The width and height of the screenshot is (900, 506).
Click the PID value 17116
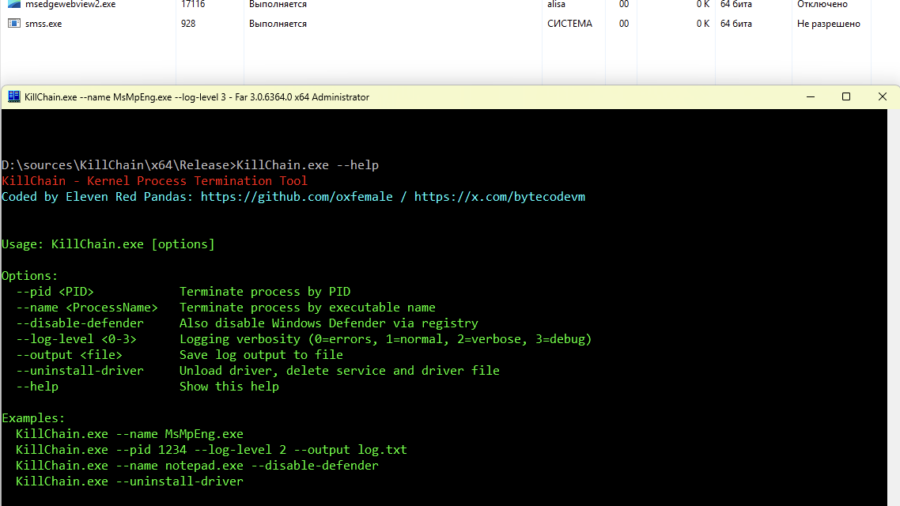(193, 4)
